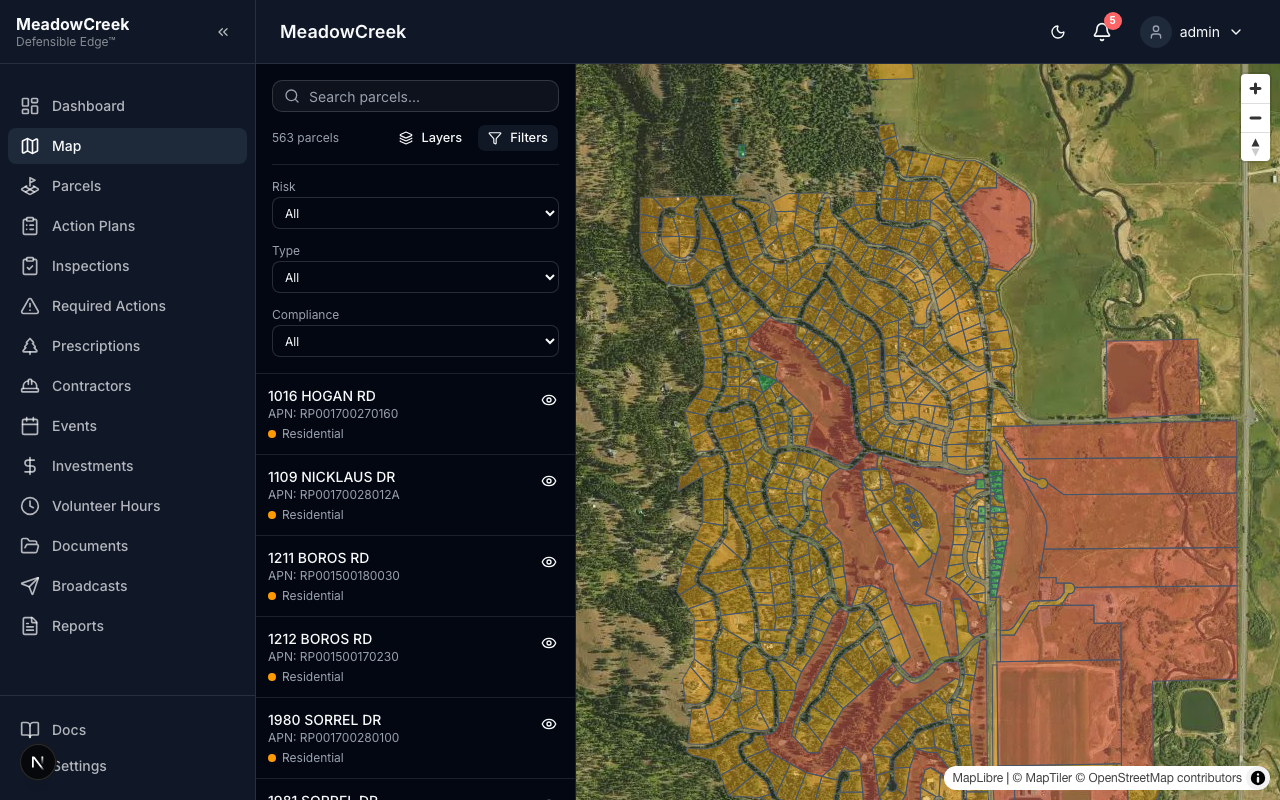Click the MeadowCreek header title
1280x800 pixels.
click(343, 32)
